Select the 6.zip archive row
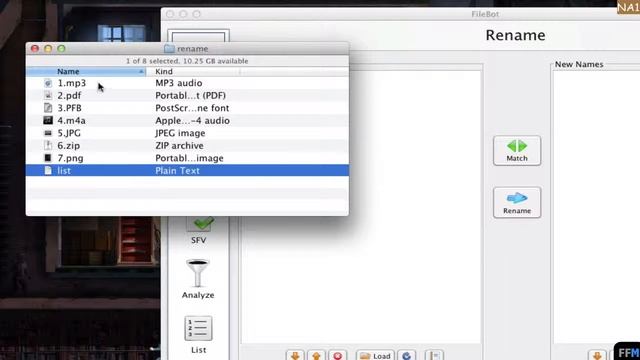 pos(187,146)
